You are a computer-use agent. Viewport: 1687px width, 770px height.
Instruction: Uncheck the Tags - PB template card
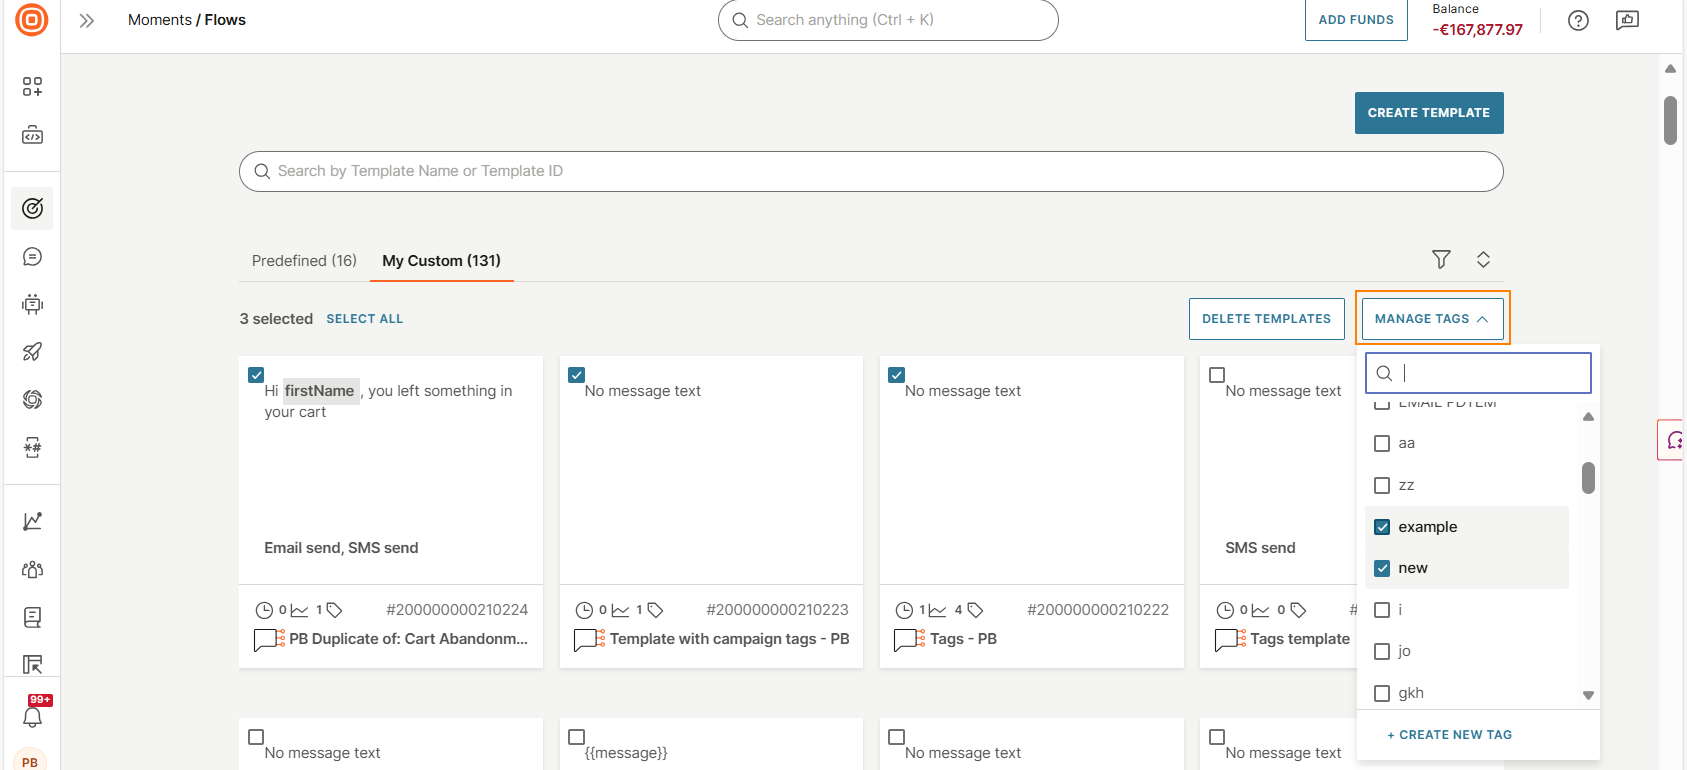[896, 375]
